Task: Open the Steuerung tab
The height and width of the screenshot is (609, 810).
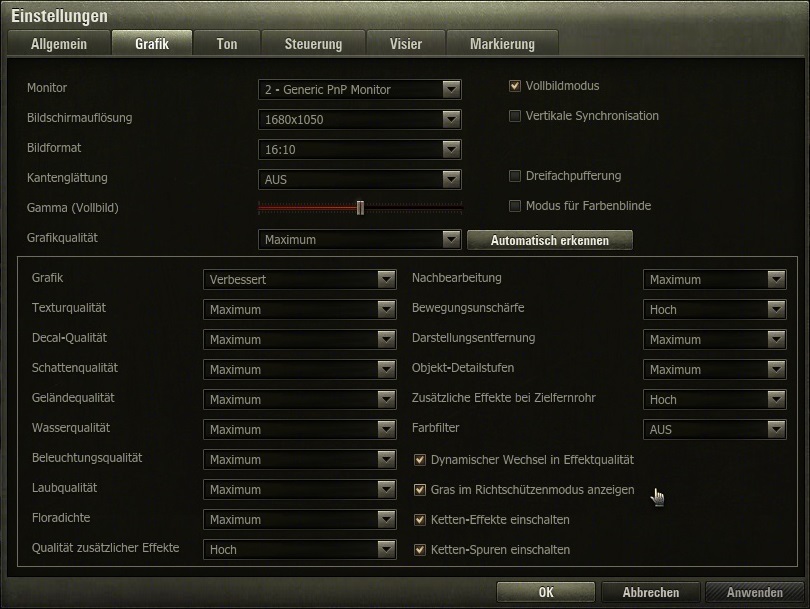Action: (x=312, y=44)
